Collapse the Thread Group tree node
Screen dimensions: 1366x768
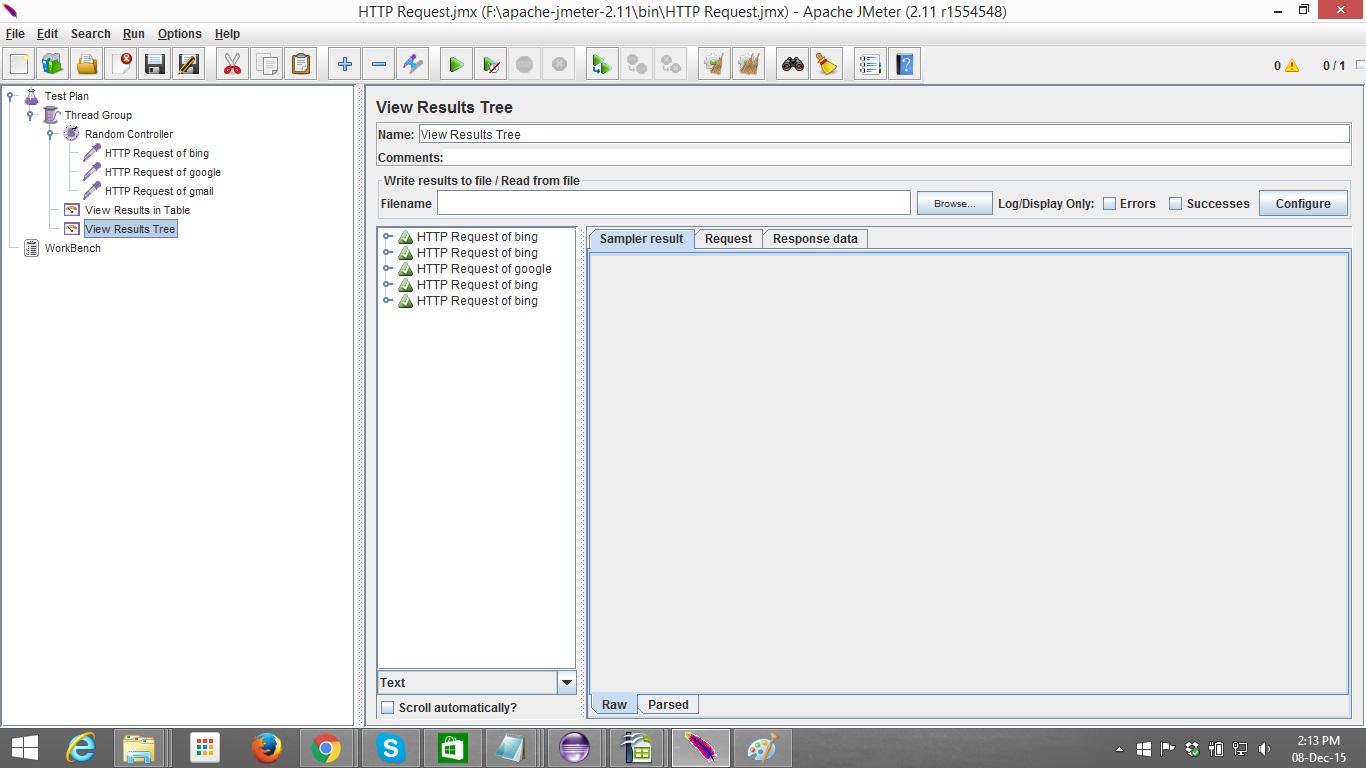coord(31,115)
